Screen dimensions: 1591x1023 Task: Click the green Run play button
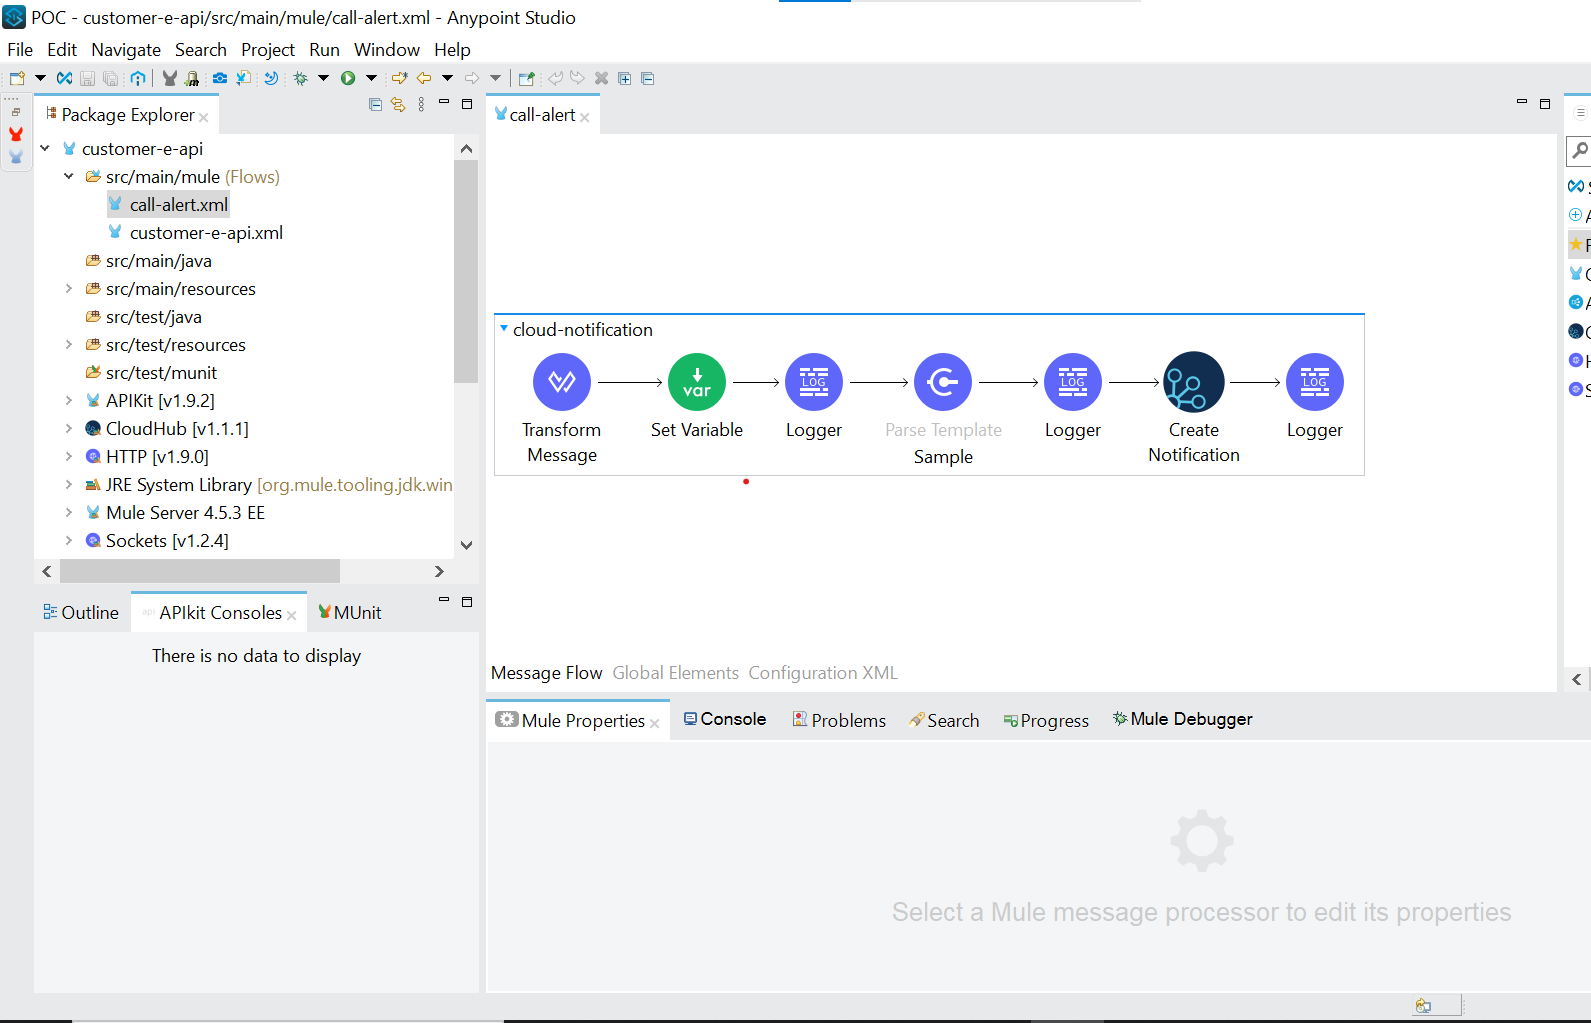[348, 78]
